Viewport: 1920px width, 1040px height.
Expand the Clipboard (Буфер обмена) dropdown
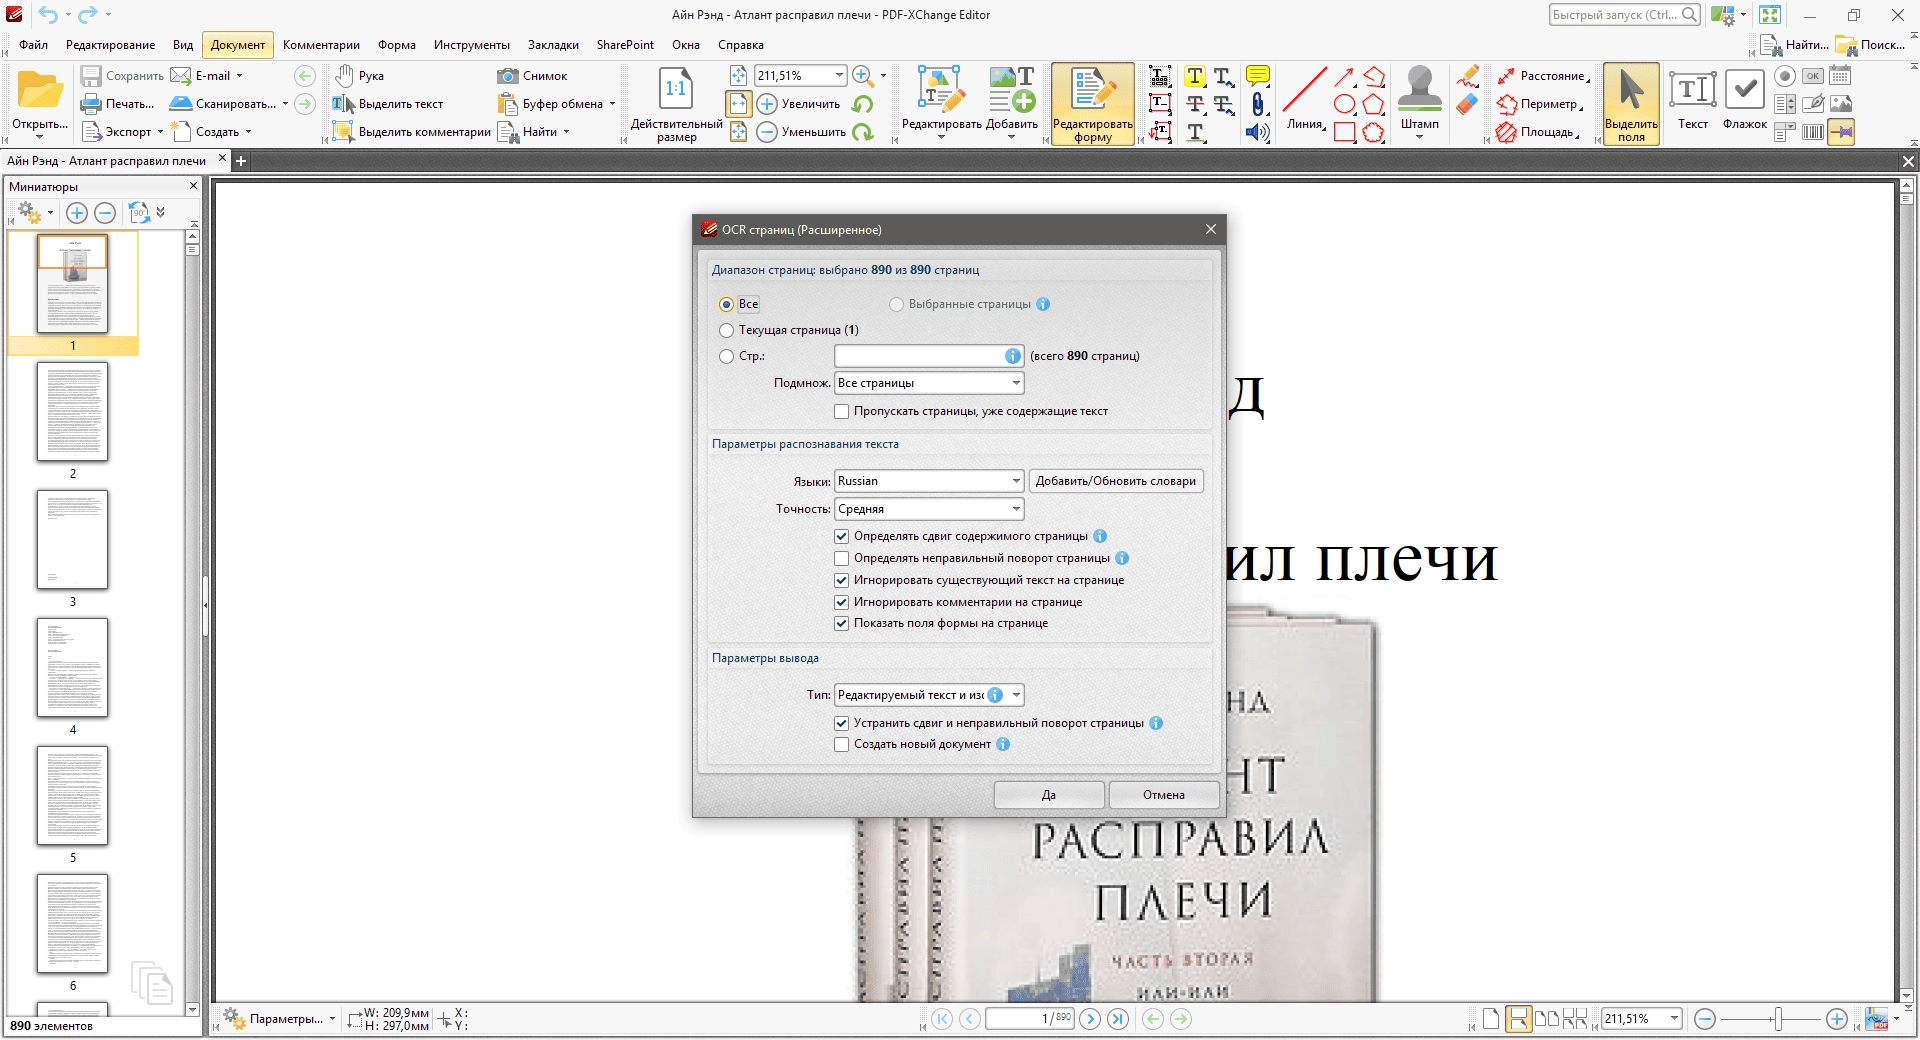pos(612,104)
